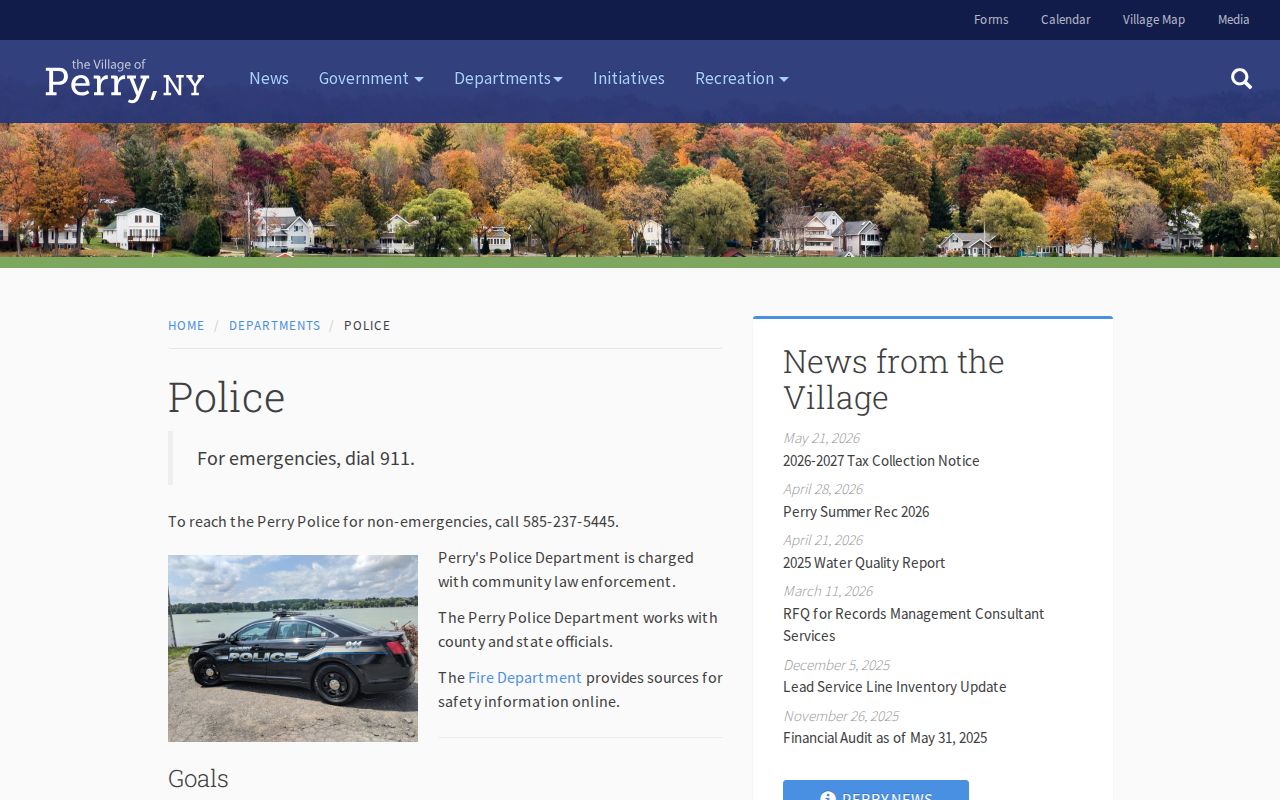Open the News navigation item
Screen dimensions: 1280x800
(269, 78)
